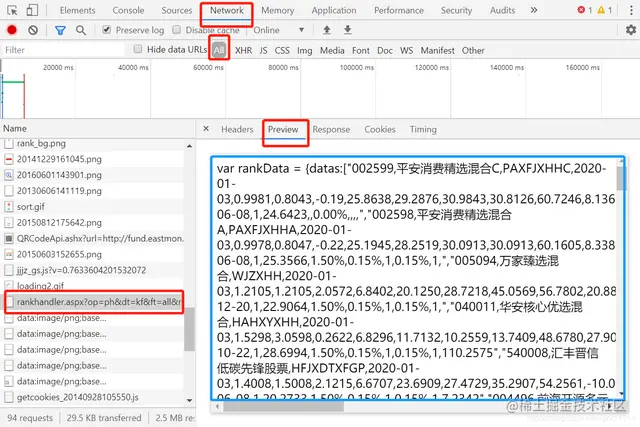The image size is (640, 427).
Task: Select the Network tab
Action: [x=227, y=10]
